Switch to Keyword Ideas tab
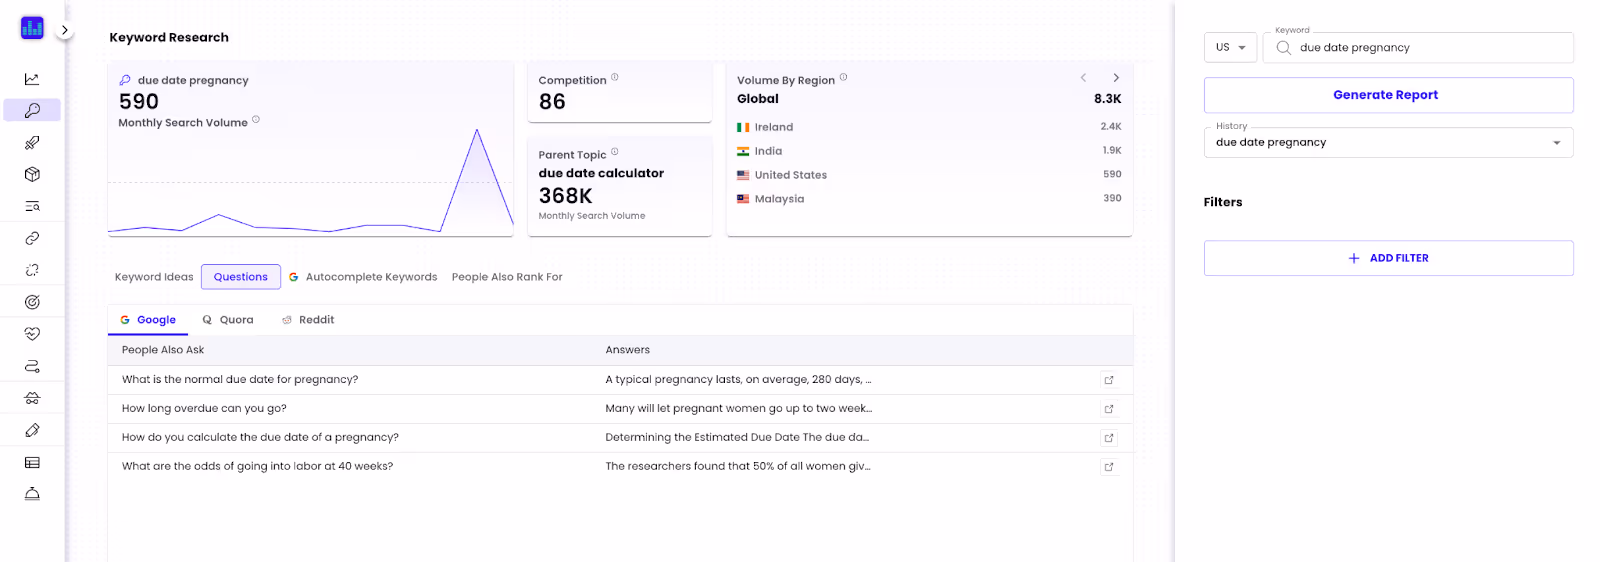Screen dimensions: 1600x562 [x=154, y=277]
